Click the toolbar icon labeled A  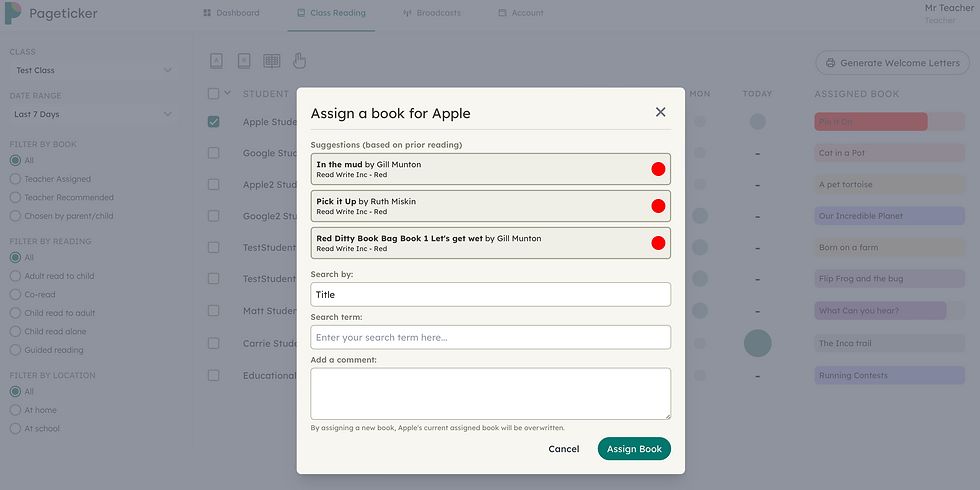216,61
